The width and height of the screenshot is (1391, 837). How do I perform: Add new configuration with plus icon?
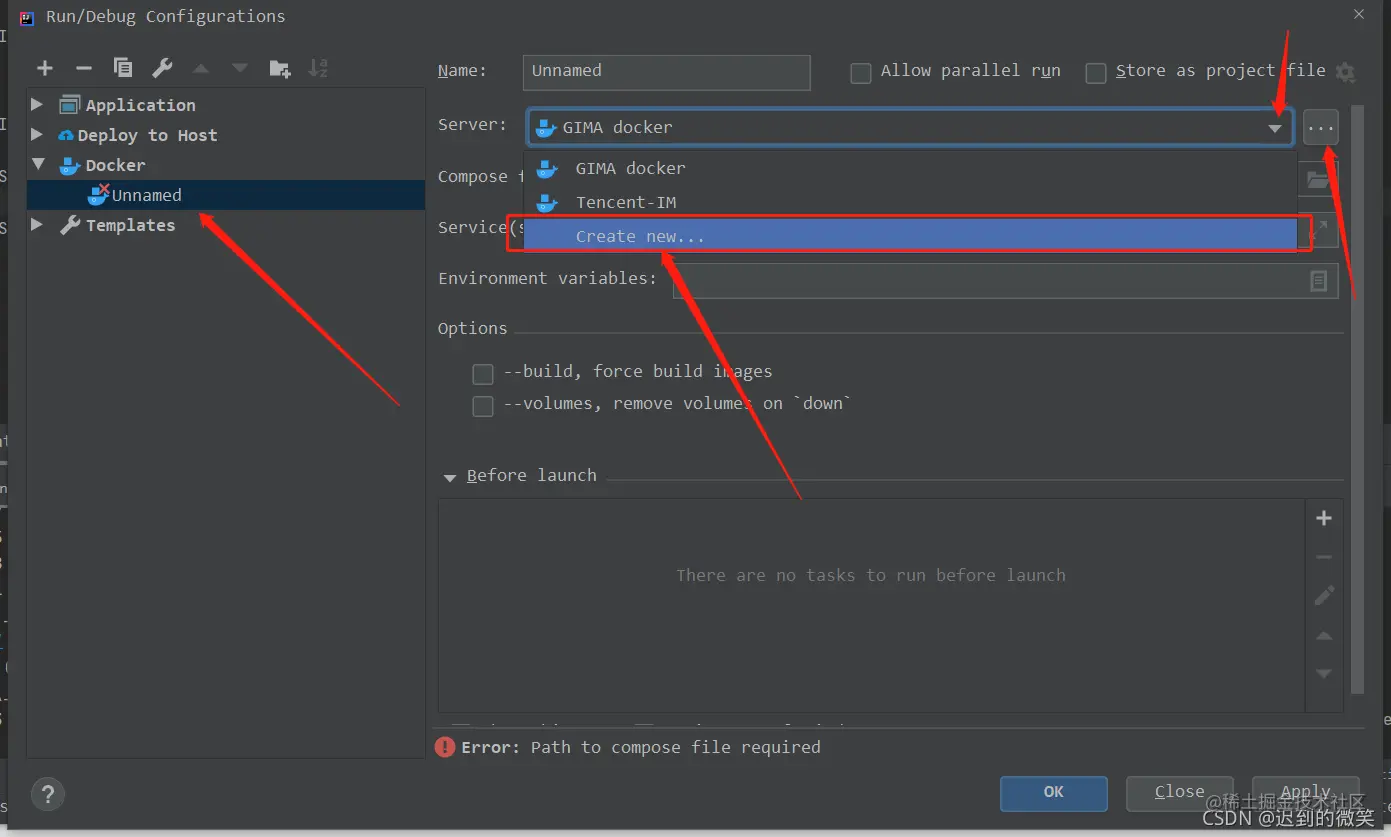tap(45, 68)
